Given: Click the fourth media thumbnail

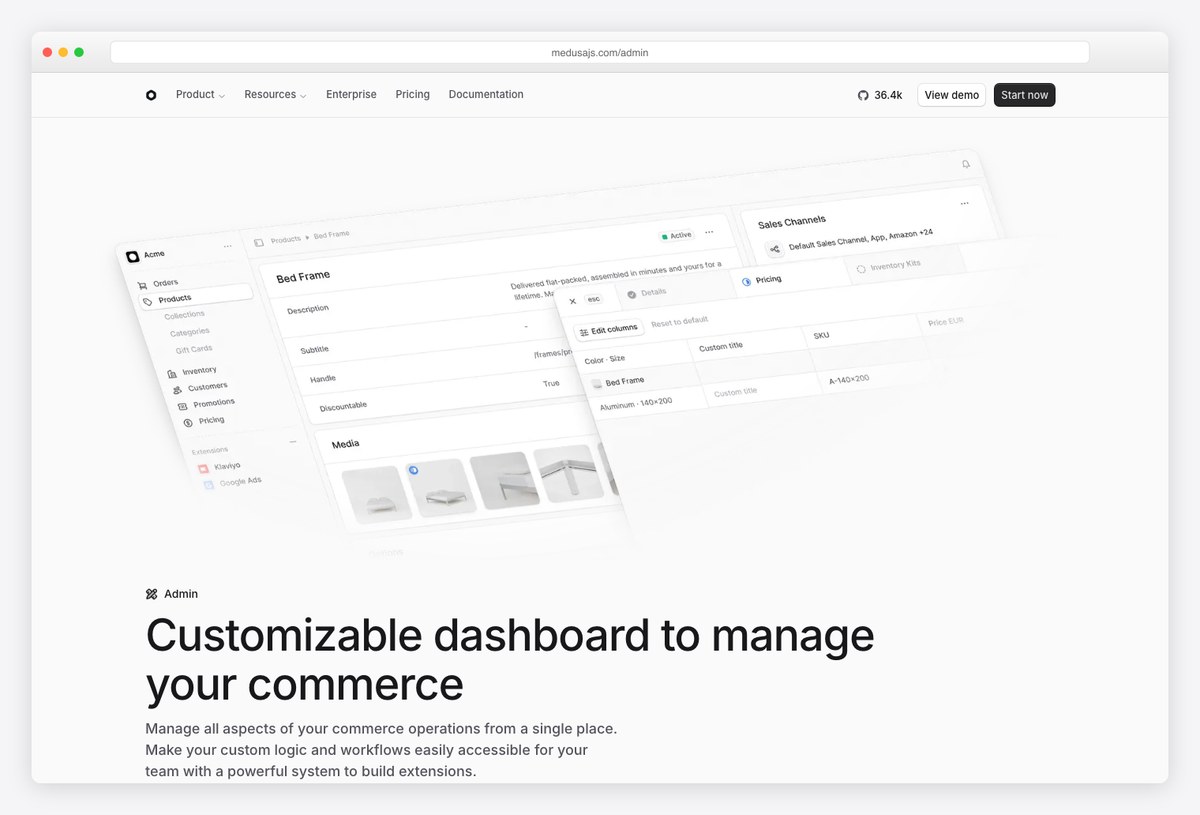Looking at the screenshot, I should (x=567, y=473).
